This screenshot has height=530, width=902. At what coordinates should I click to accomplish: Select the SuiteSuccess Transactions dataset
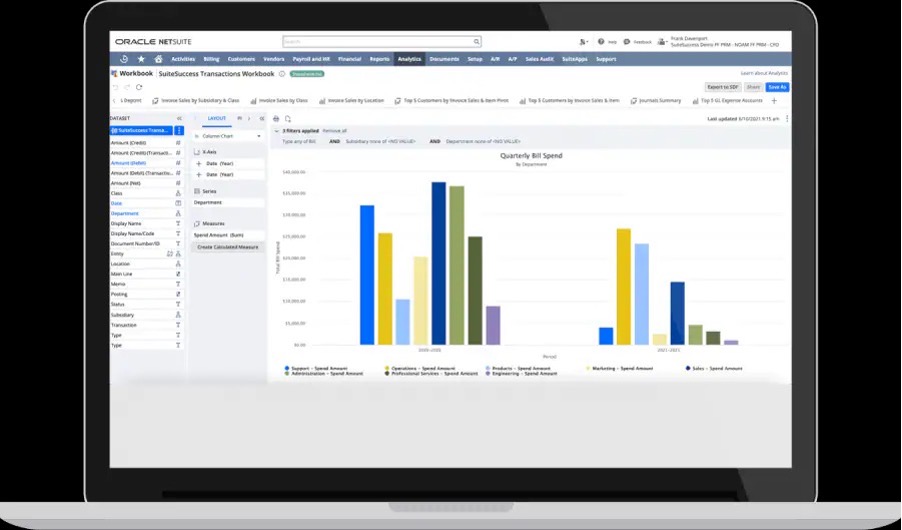tap(142, 131)
